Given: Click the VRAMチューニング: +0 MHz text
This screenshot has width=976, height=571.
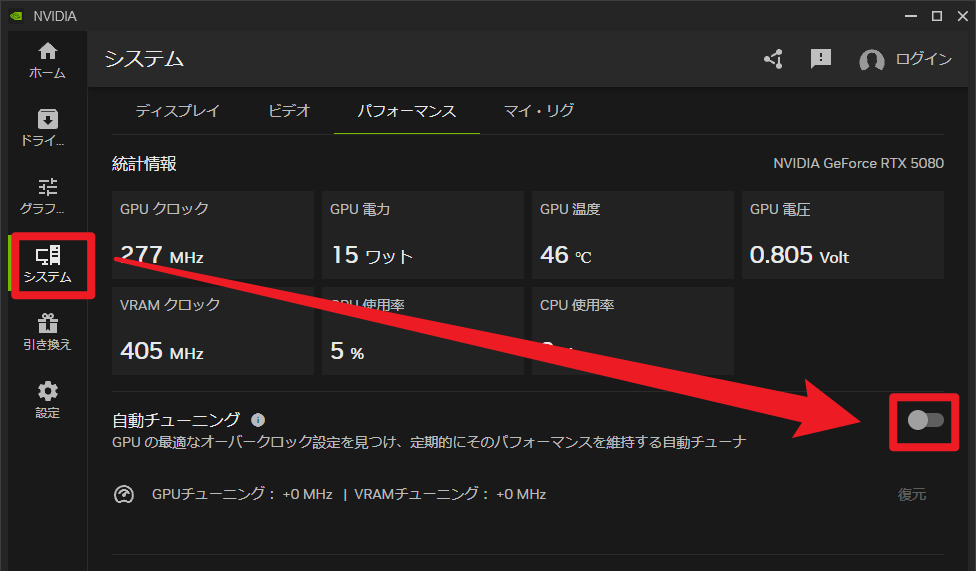Looking at the screenshot, I should tap(450, 494).
